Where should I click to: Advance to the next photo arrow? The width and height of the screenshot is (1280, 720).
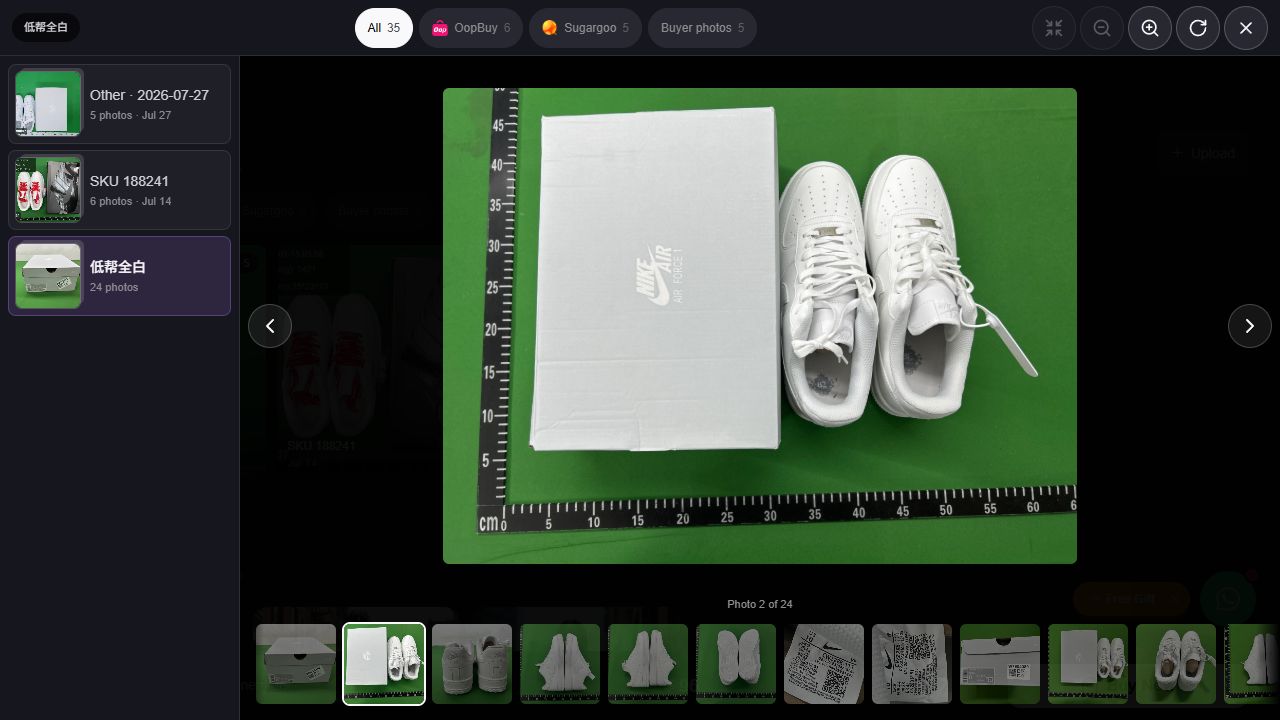point(1250,326)
